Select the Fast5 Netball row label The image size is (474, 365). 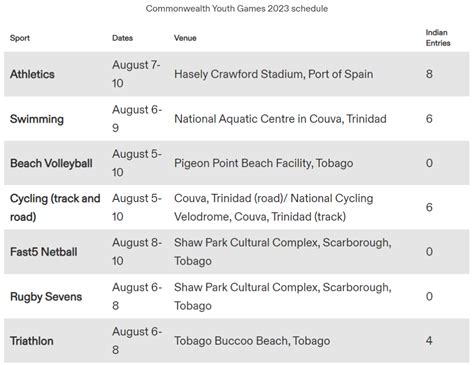point(44,252)
